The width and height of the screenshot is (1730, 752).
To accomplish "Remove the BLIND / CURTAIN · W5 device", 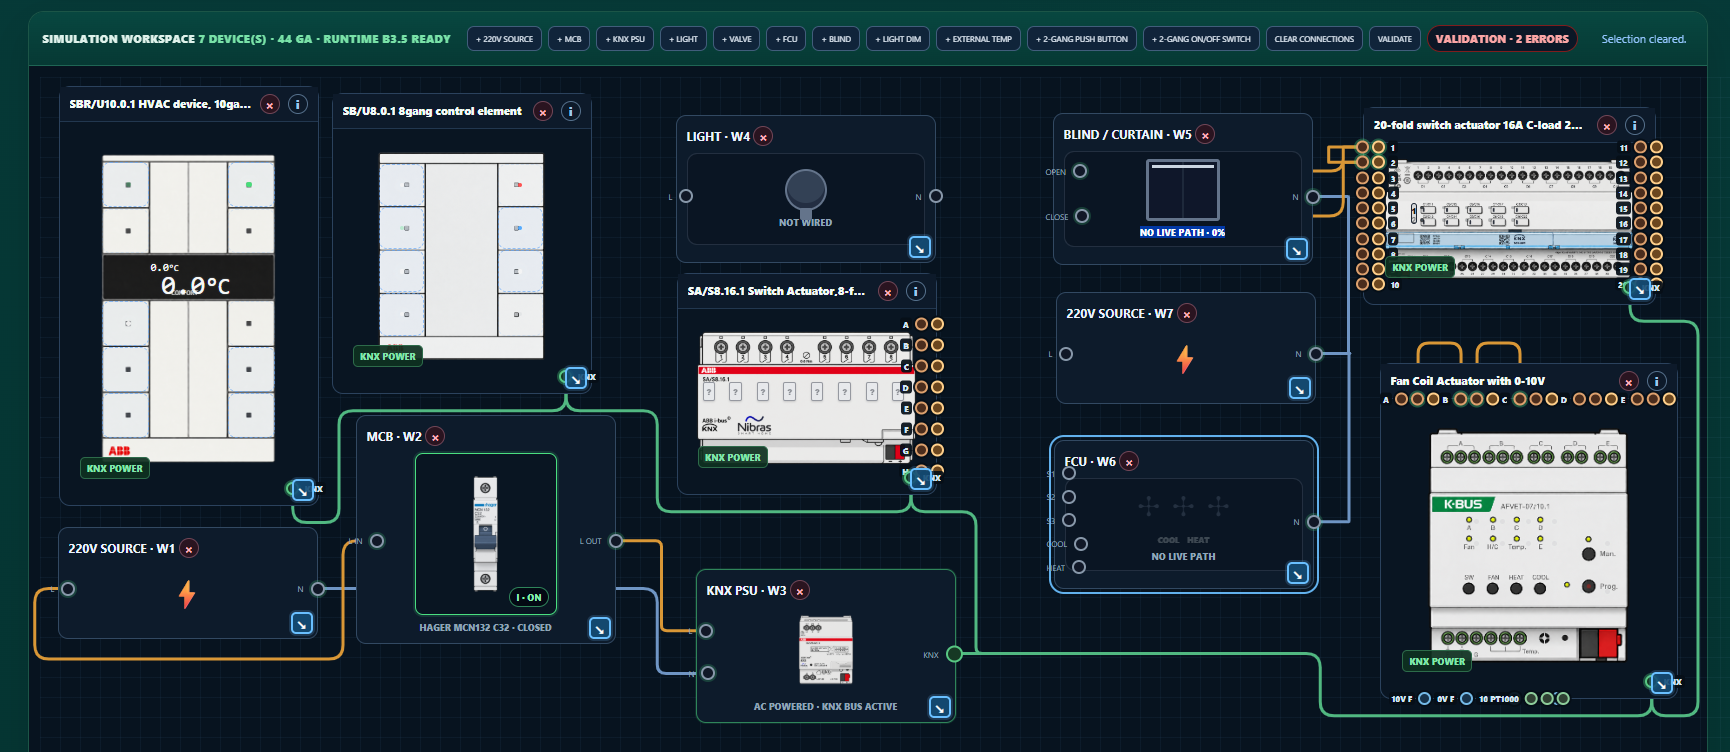I will [x=1206, y=135].
